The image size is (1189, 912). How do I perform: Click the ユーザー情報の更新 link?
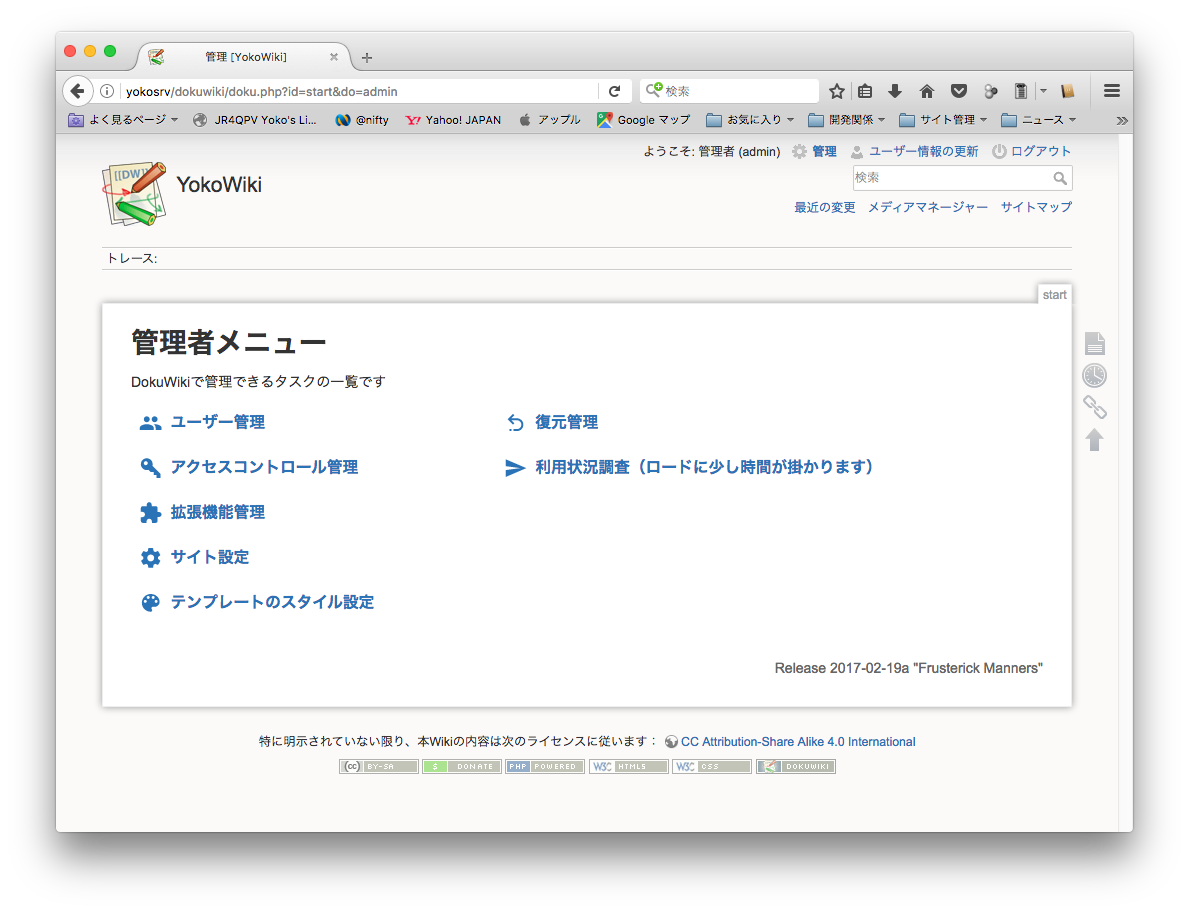pyautogui.click(x=923, y=151)
